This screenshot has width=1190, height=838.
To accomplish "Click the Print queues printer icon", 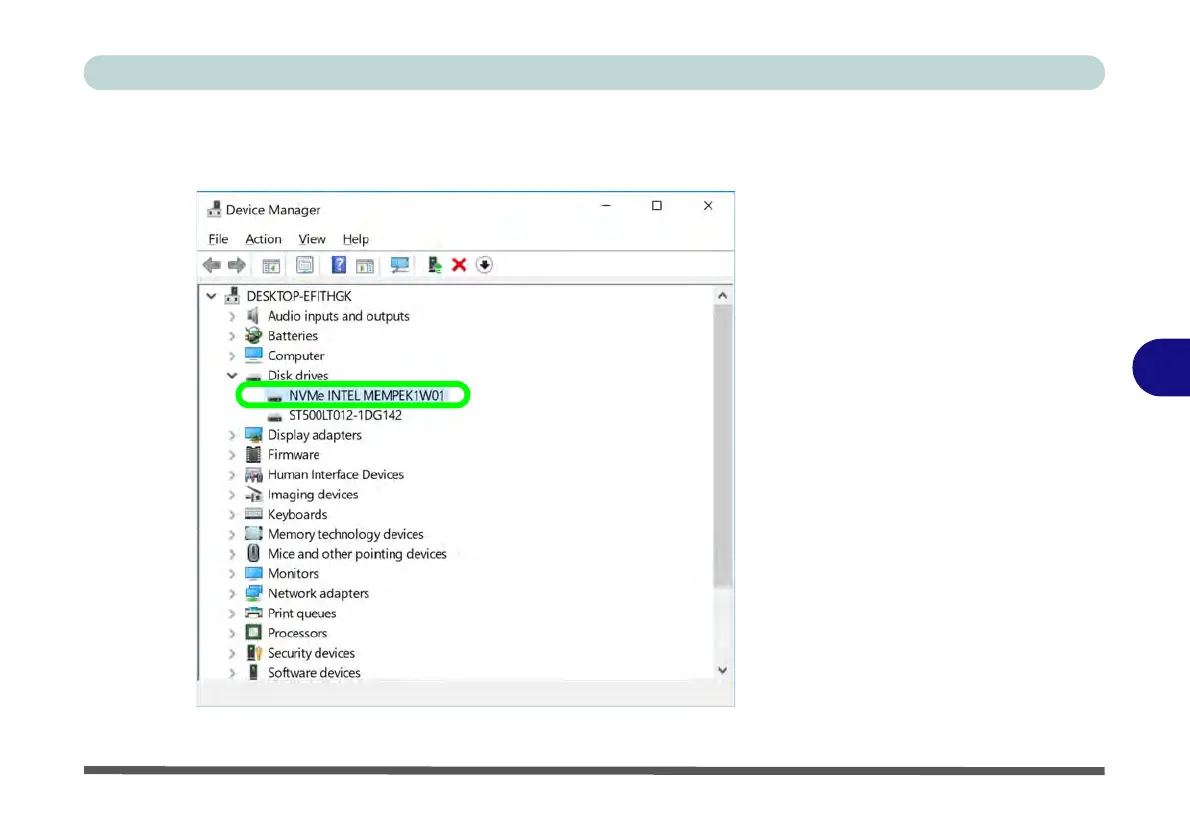I will click(253, 613).
